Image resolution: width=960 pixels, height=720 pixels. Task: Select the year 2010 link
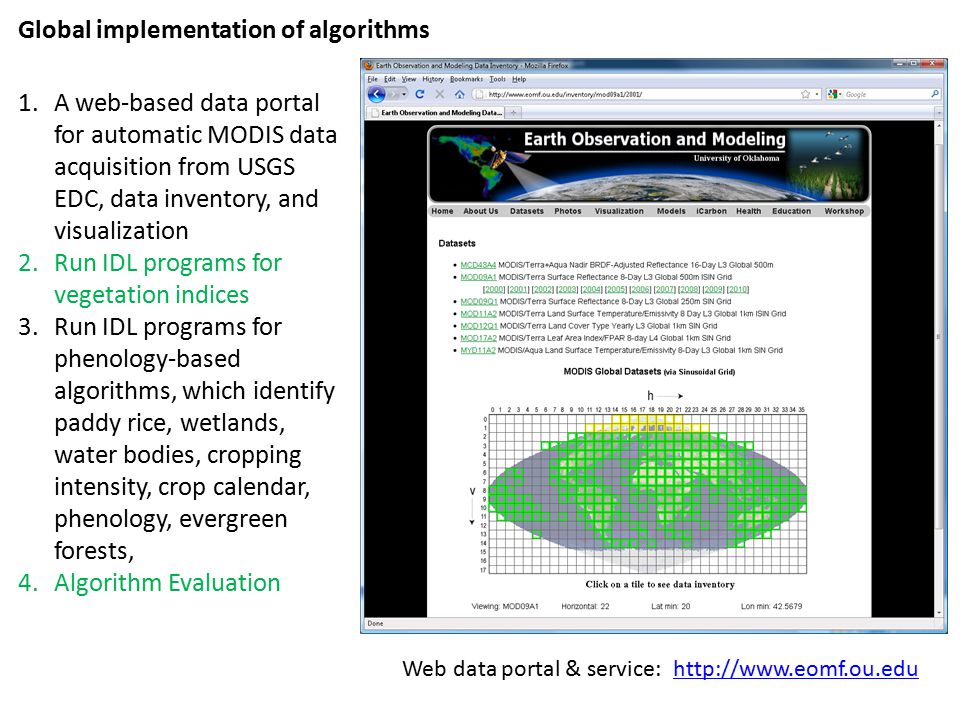738,290
